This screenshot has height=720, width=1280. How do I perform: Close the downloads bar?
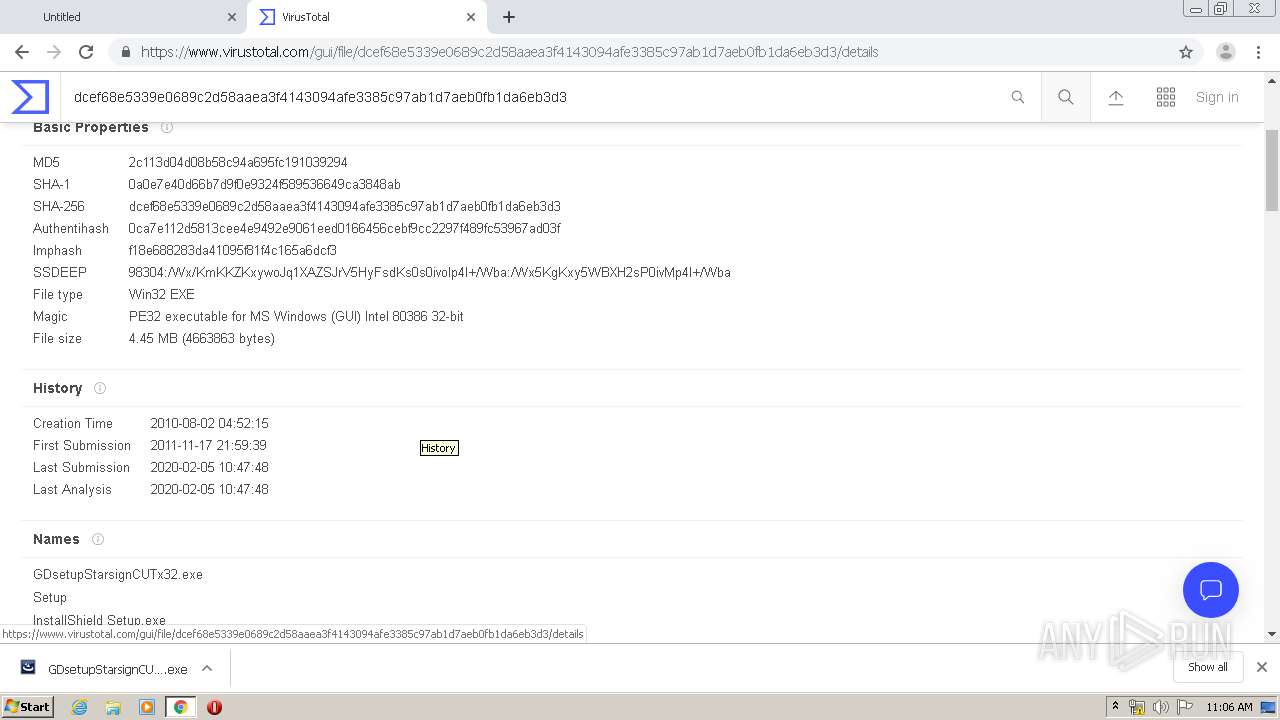point(1262,667)
